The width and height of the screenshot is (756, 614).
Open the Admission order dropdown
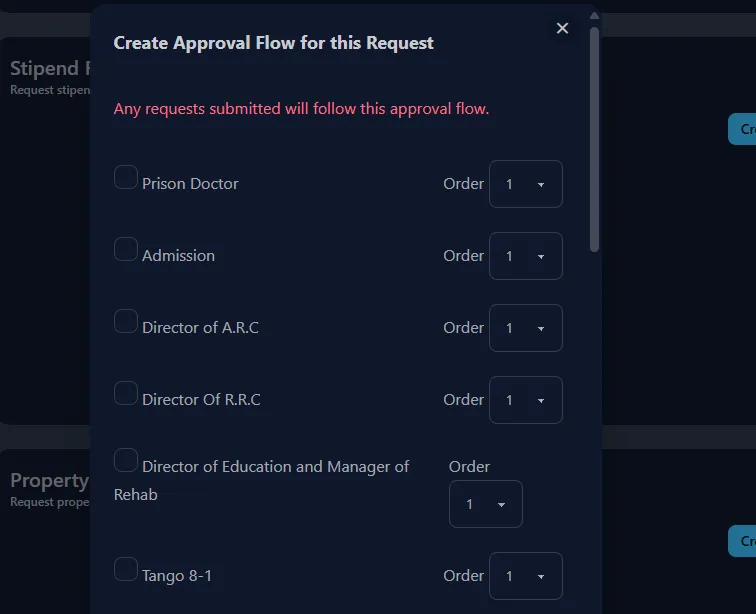point(525,256)
